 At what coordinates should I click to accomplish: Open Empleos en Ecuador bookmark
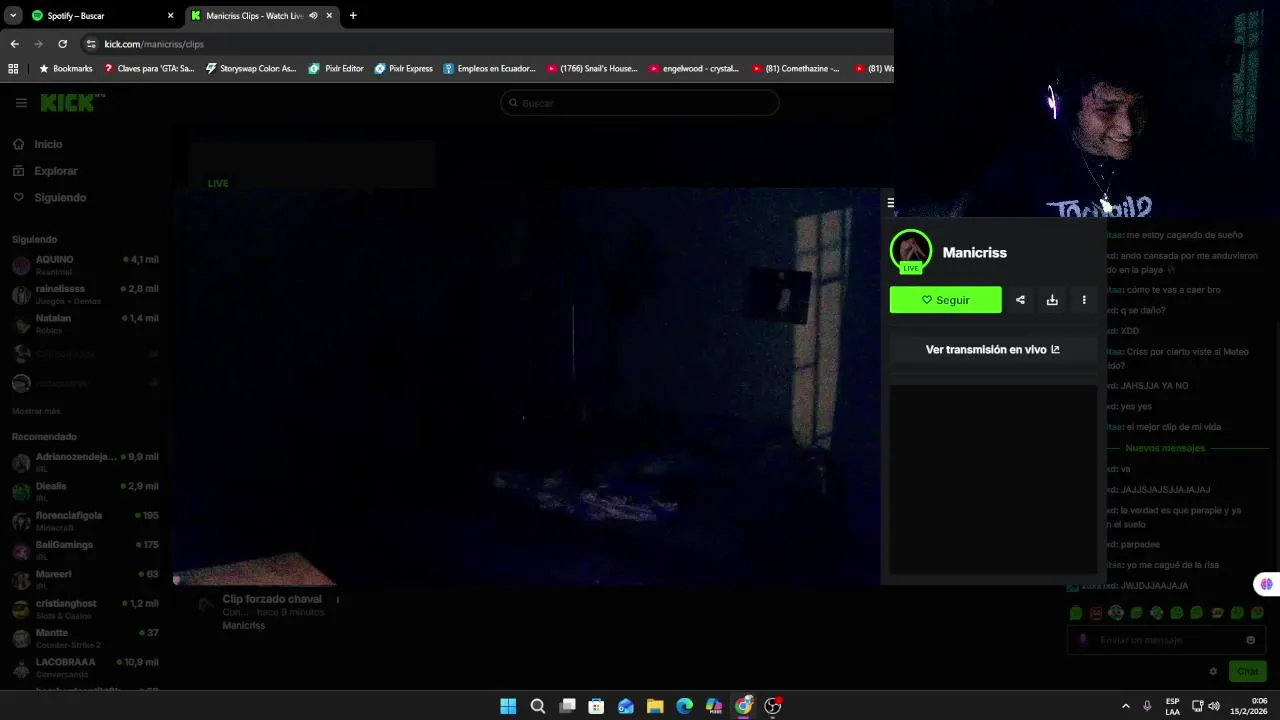[489, 69]
